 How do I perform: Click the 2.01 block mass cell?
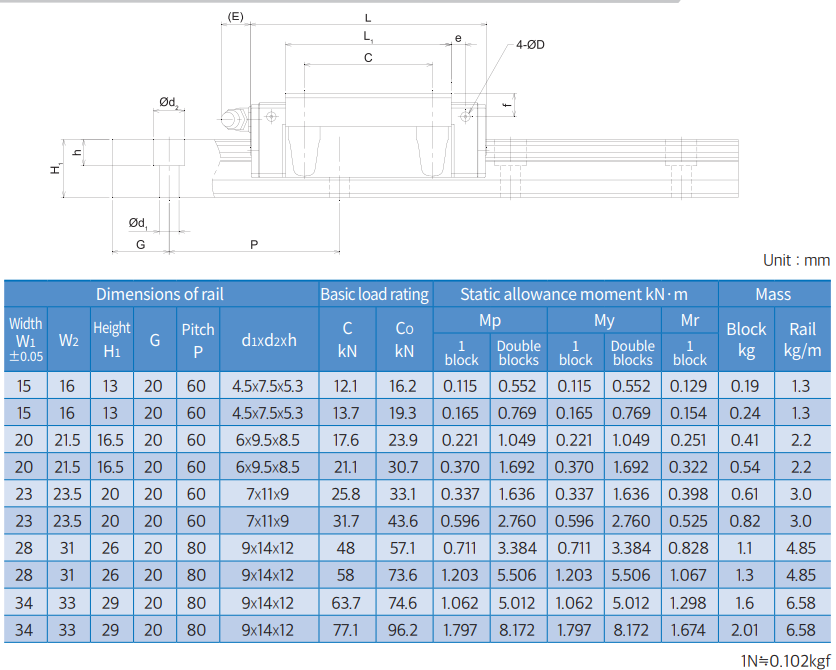(x=746, y=629)
